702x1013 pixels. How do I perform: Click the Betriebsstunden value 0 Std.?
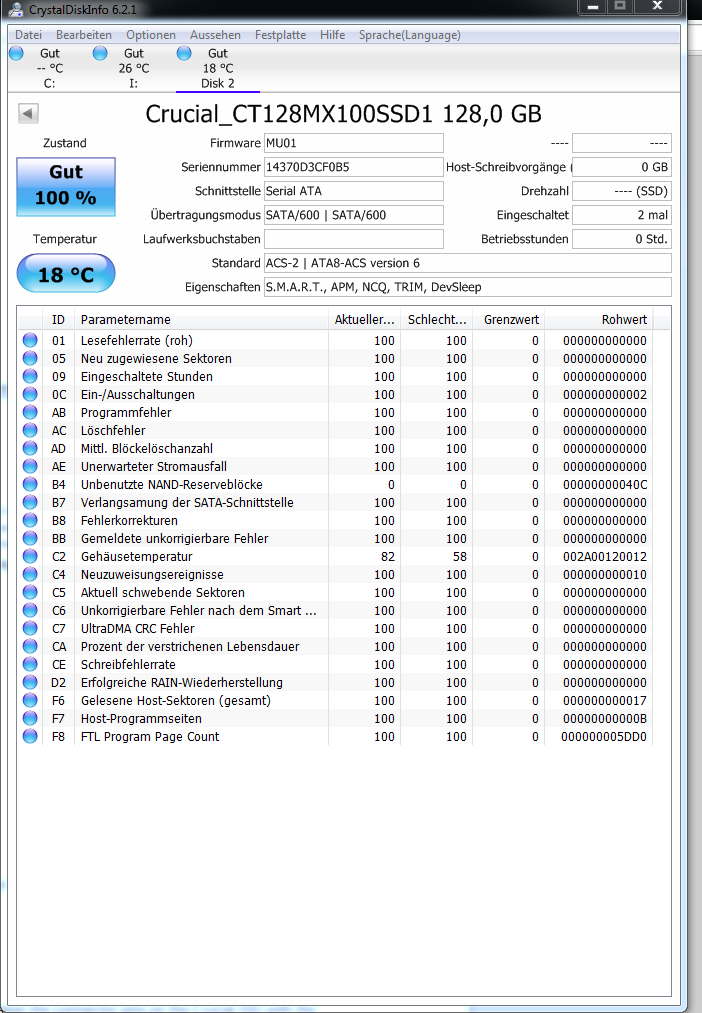[622, 239]
